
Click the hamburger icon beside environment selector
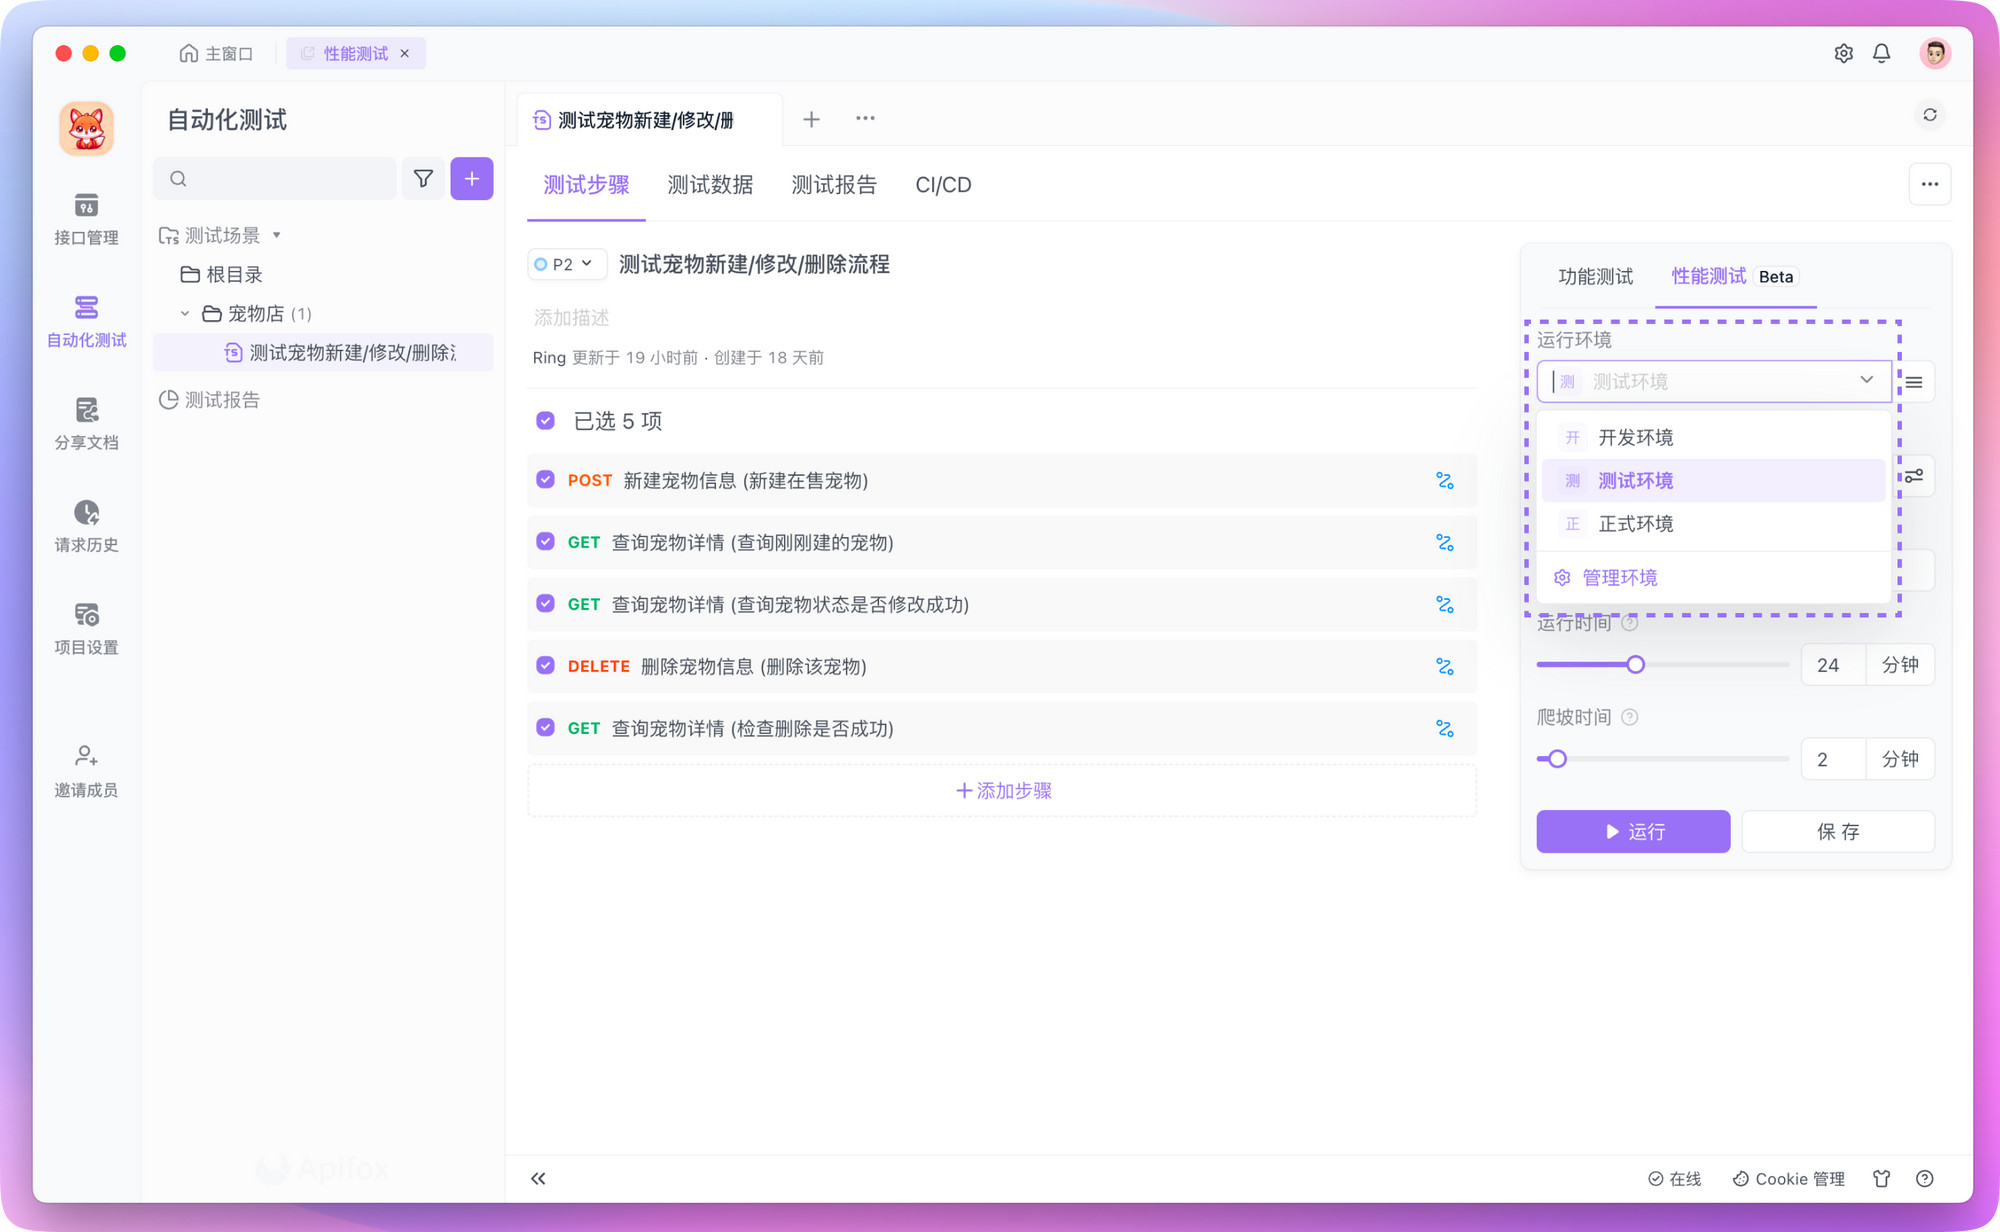point(1914,382)
